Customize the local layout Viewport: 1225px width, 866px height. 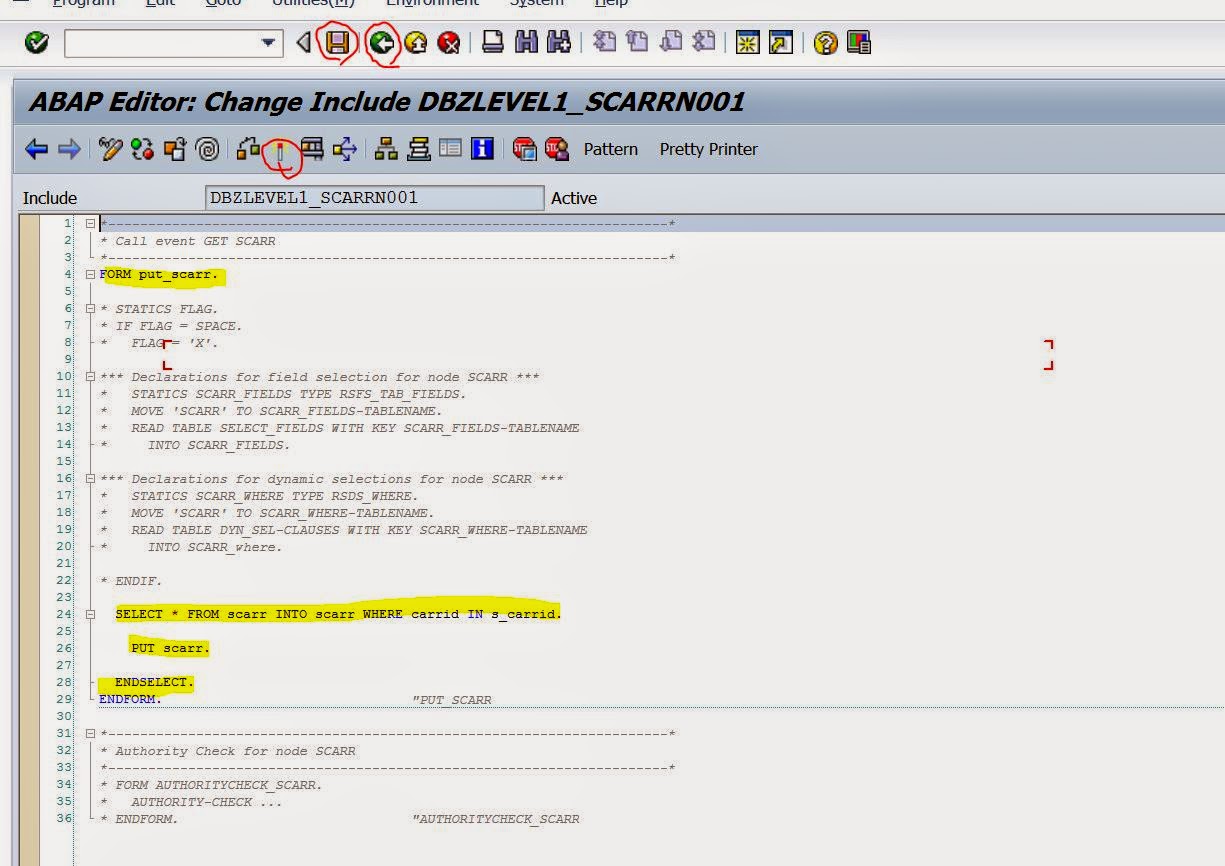(856, 43)
